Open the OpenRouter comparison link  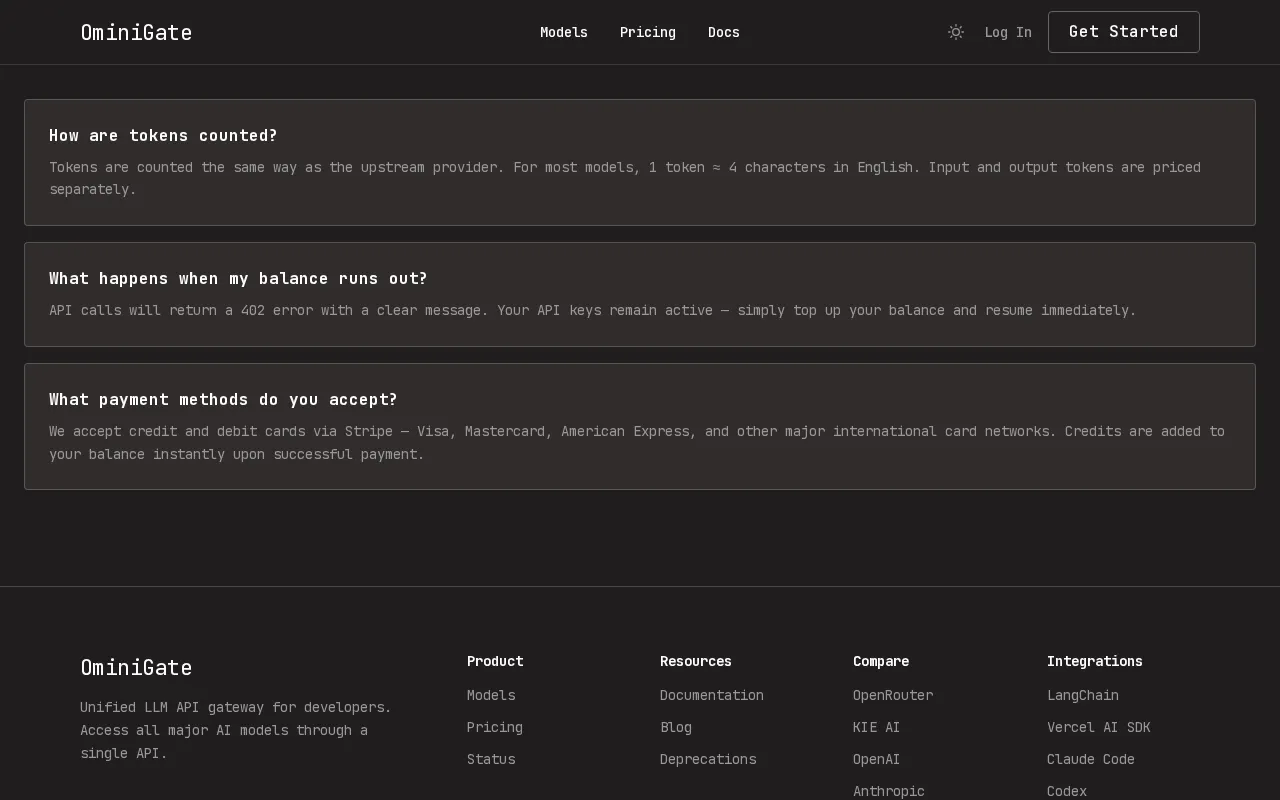tap(893, 695)
